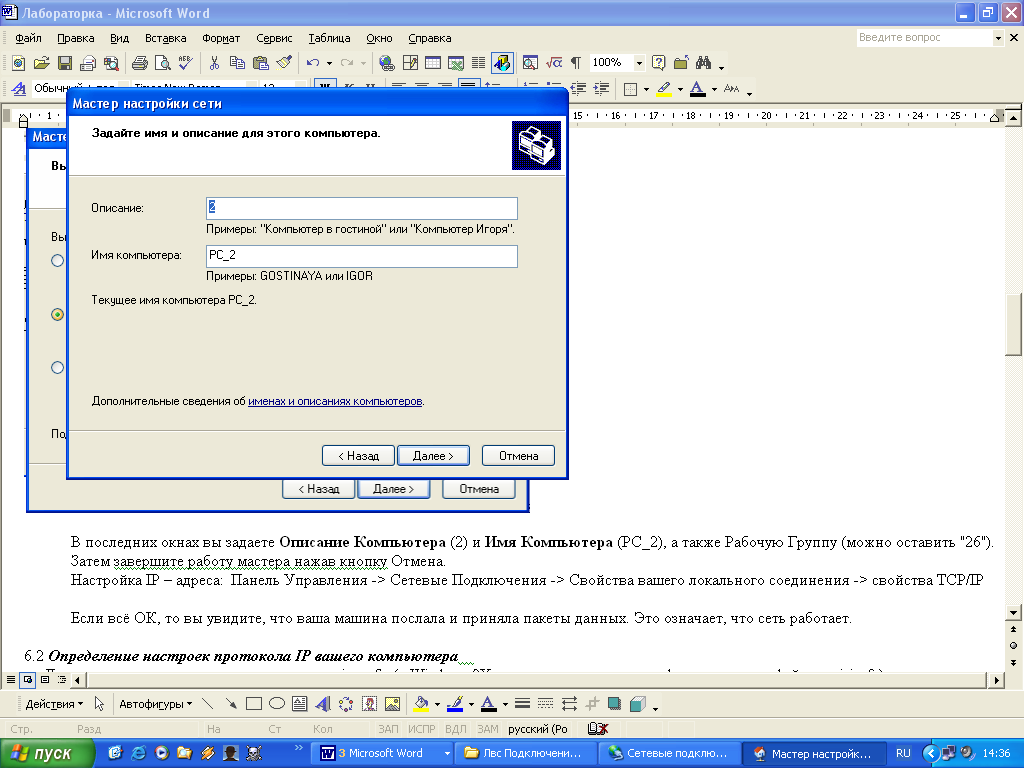
Task: Switch to Сетевые подклю taskbar window
Action: click(x=670, y=753)
